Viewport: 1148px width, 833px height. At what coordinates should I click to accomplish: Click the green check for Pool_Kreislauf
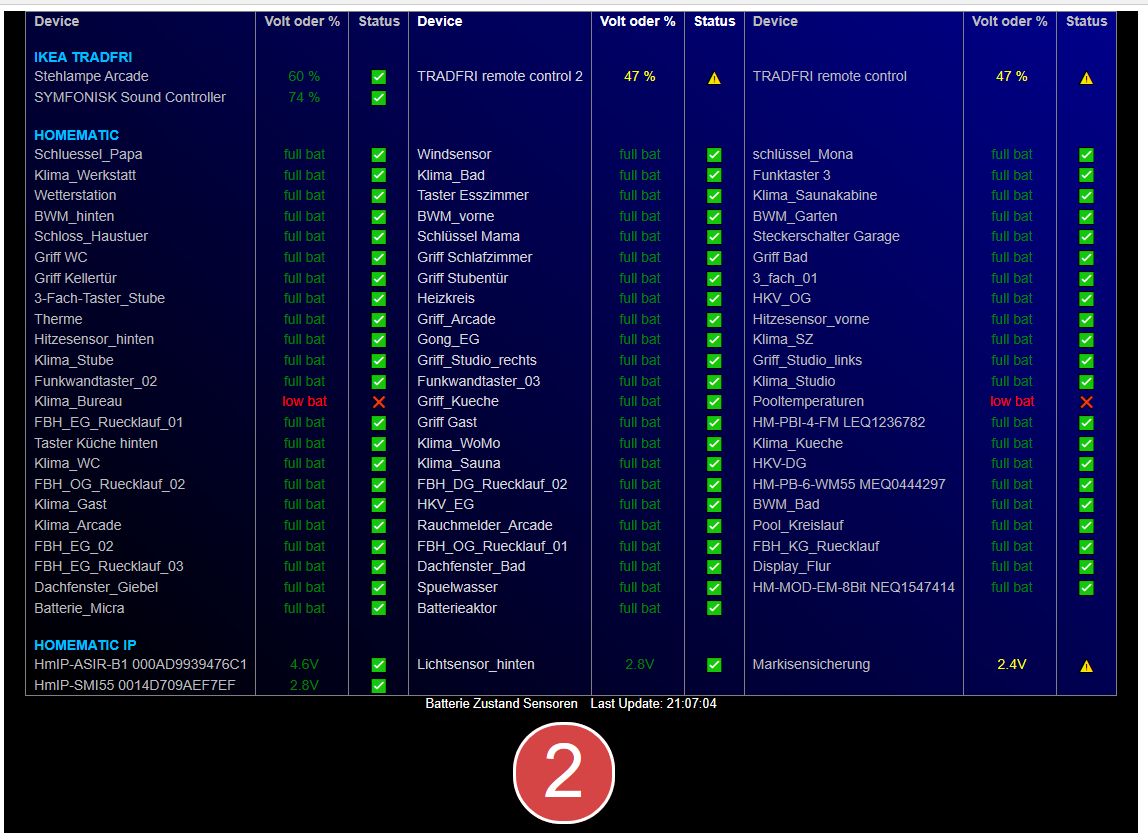pyautogui.click(x=1086, y=526)
